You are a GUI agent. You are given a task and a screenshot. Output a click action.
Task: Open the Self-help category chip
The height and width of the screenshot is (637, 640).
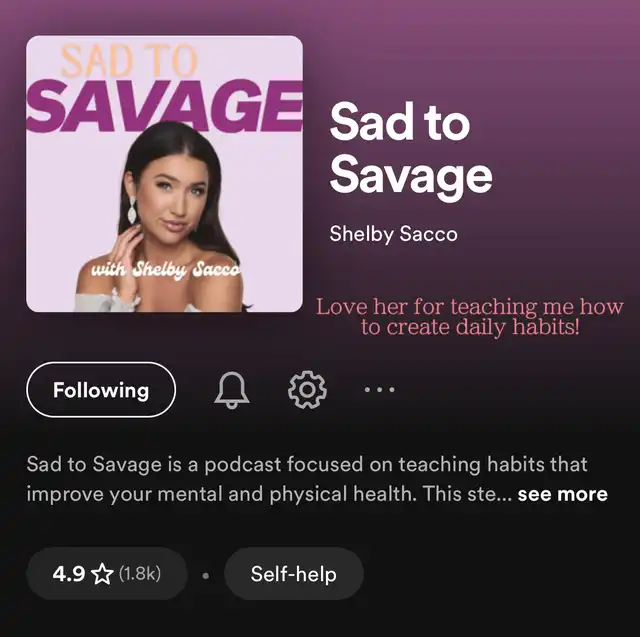[294, 574]
